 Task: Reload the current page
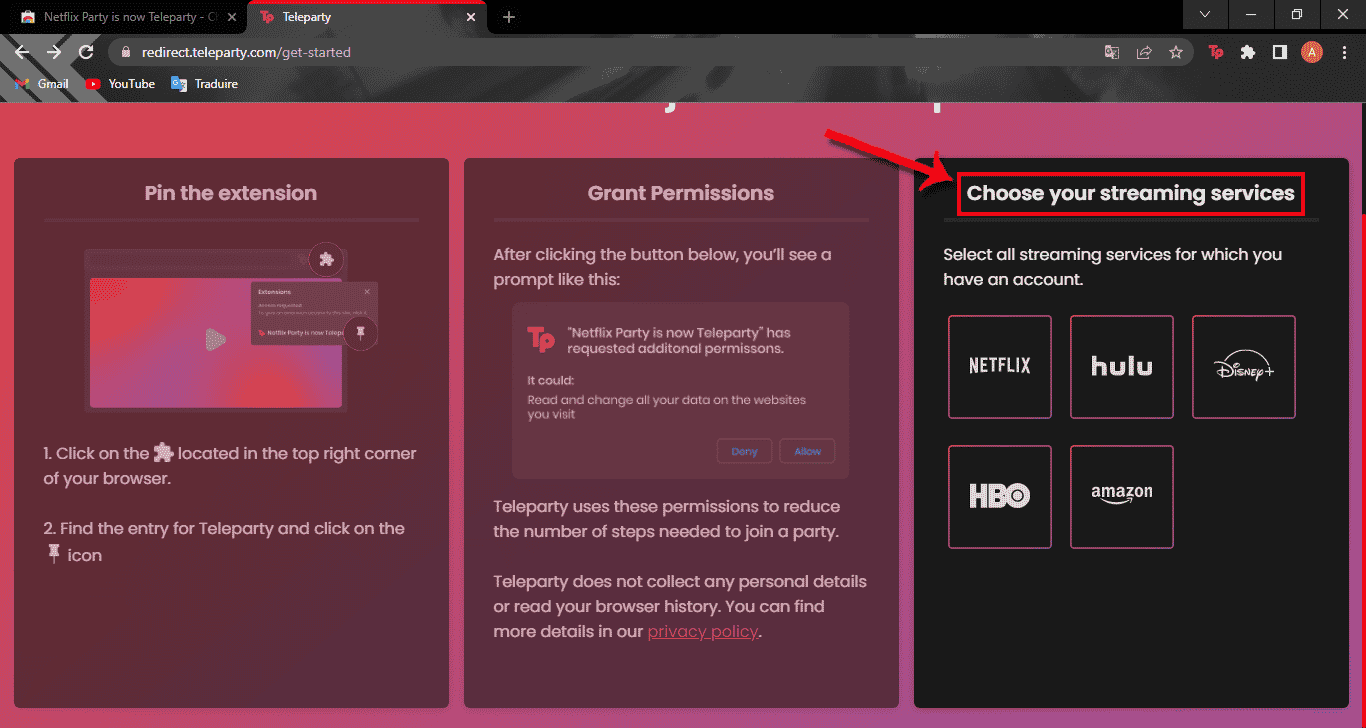pyautogui.click(x=86, y=52)
